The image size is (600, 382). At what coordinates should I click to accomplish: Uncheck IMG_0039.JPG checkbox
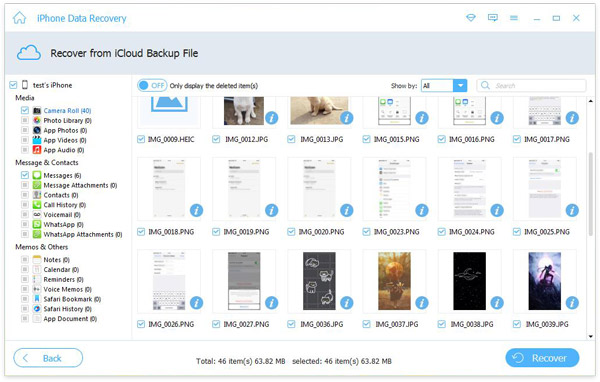point(517,324)
